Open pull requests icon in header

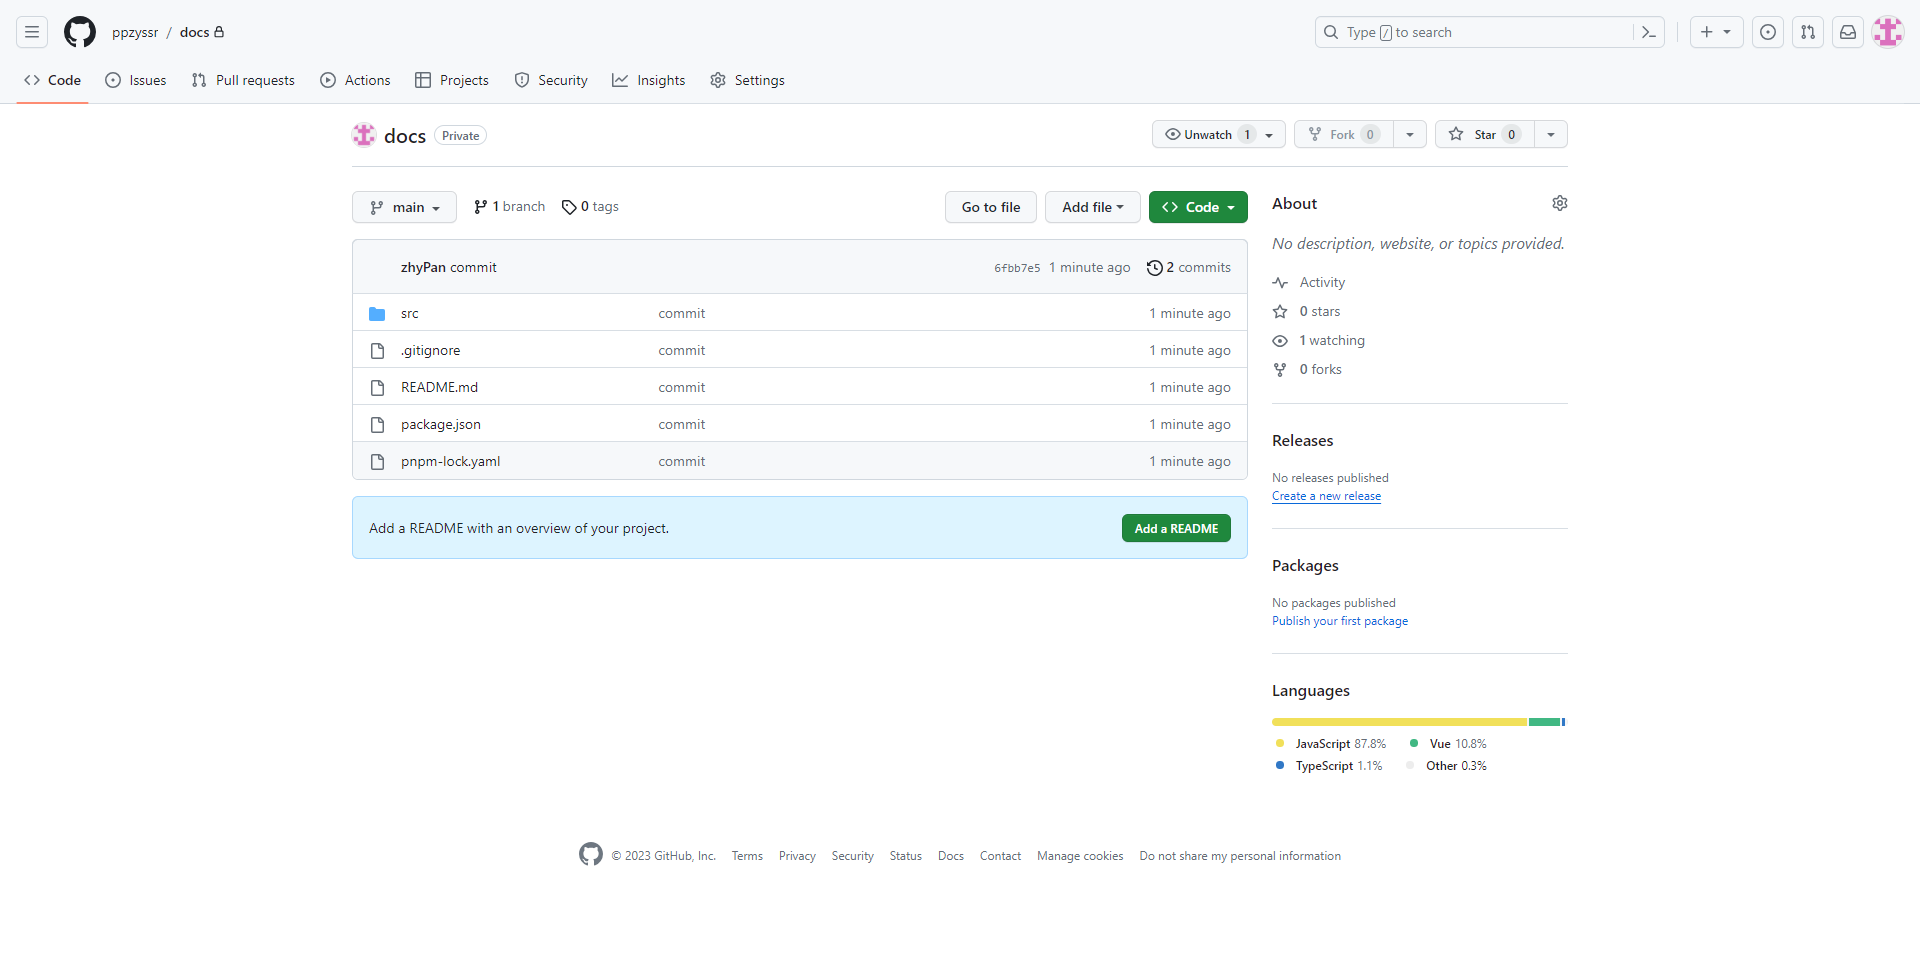[1808, 32]
